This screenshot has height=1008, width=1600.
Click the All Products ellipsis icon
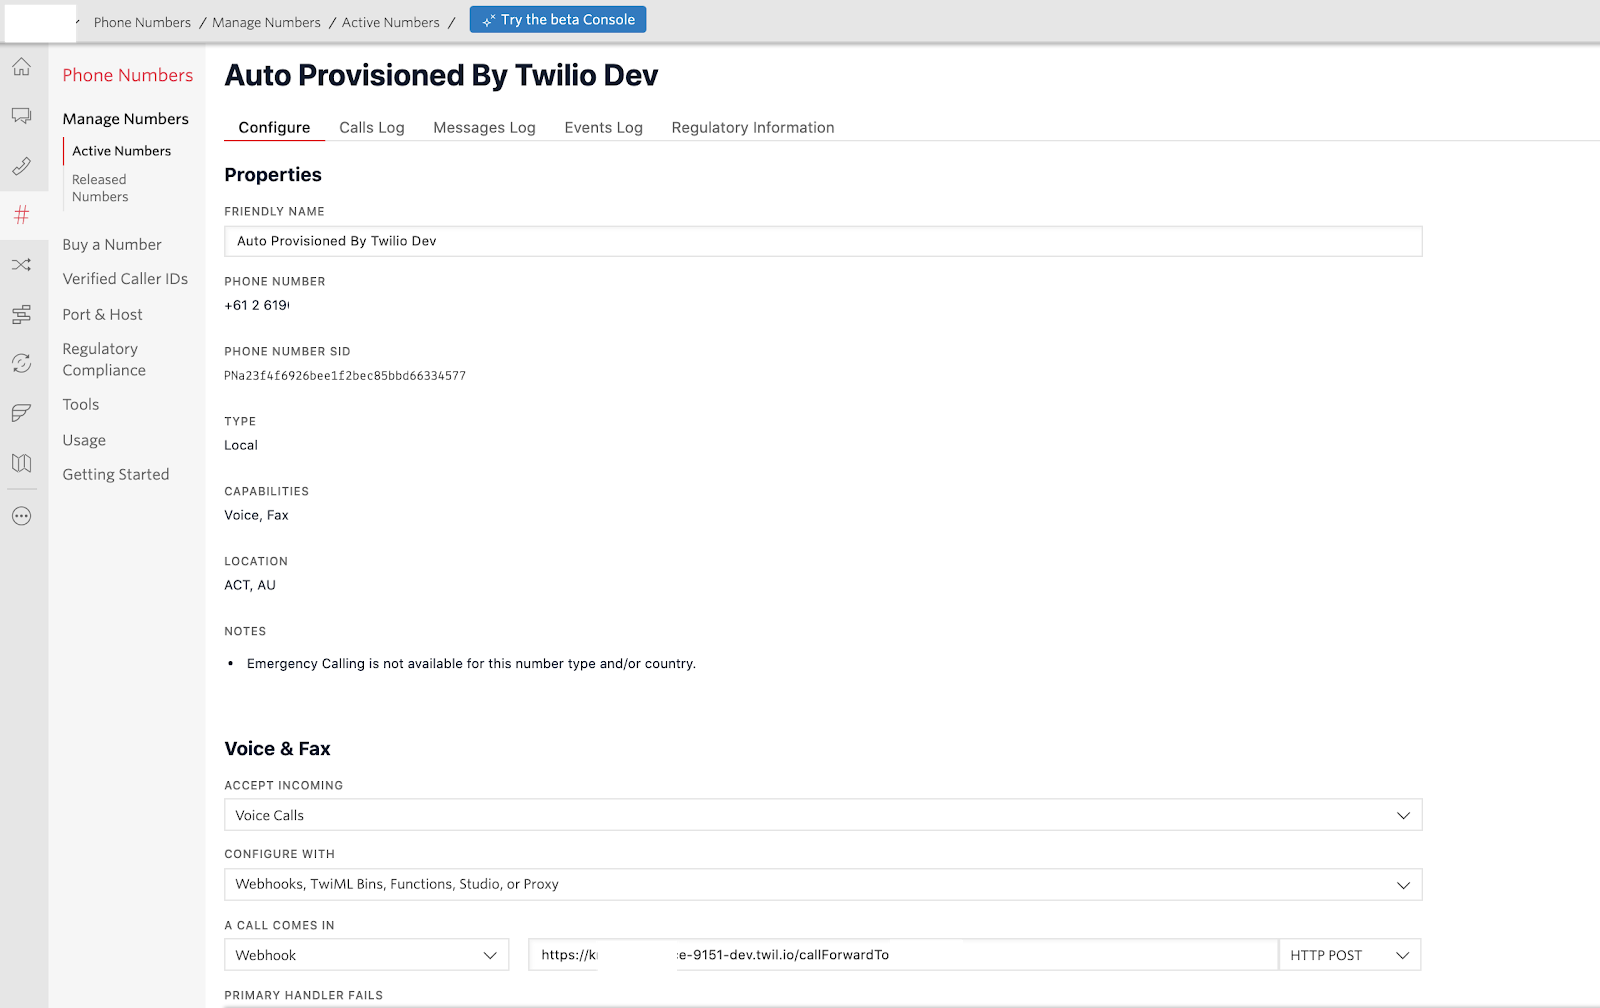click(x=21, y=516)
